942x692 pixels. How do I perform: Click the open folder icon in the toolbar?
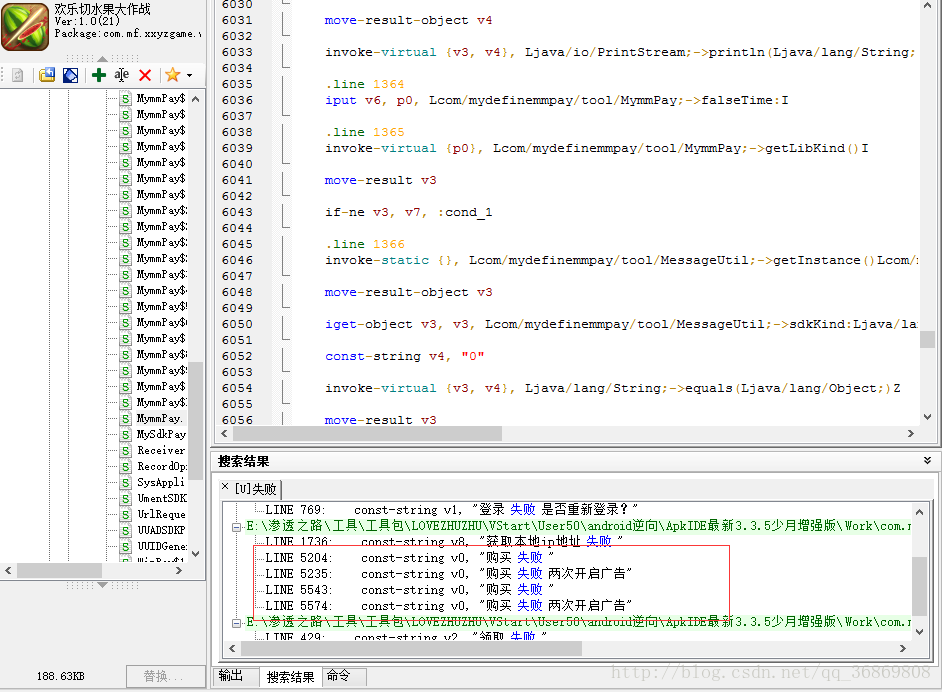[47, 75]
